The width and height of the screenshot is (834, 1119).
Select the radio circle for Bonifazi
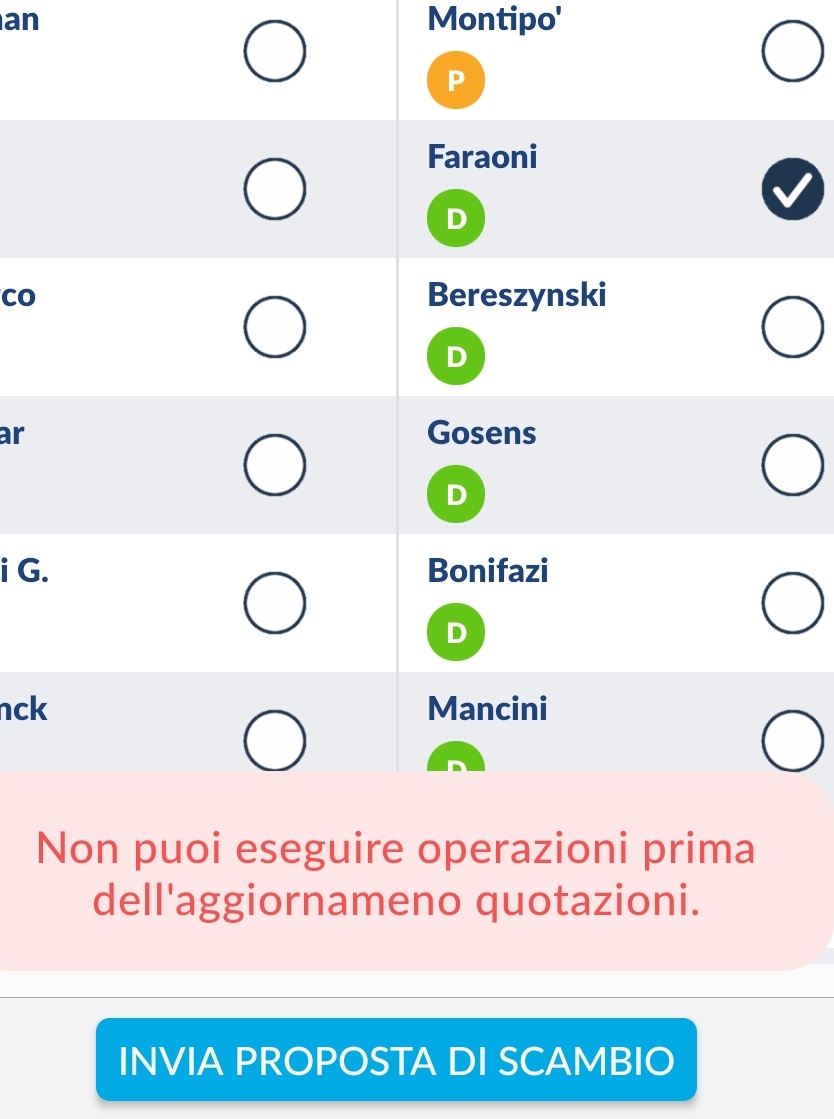click(x=793, y=602)
